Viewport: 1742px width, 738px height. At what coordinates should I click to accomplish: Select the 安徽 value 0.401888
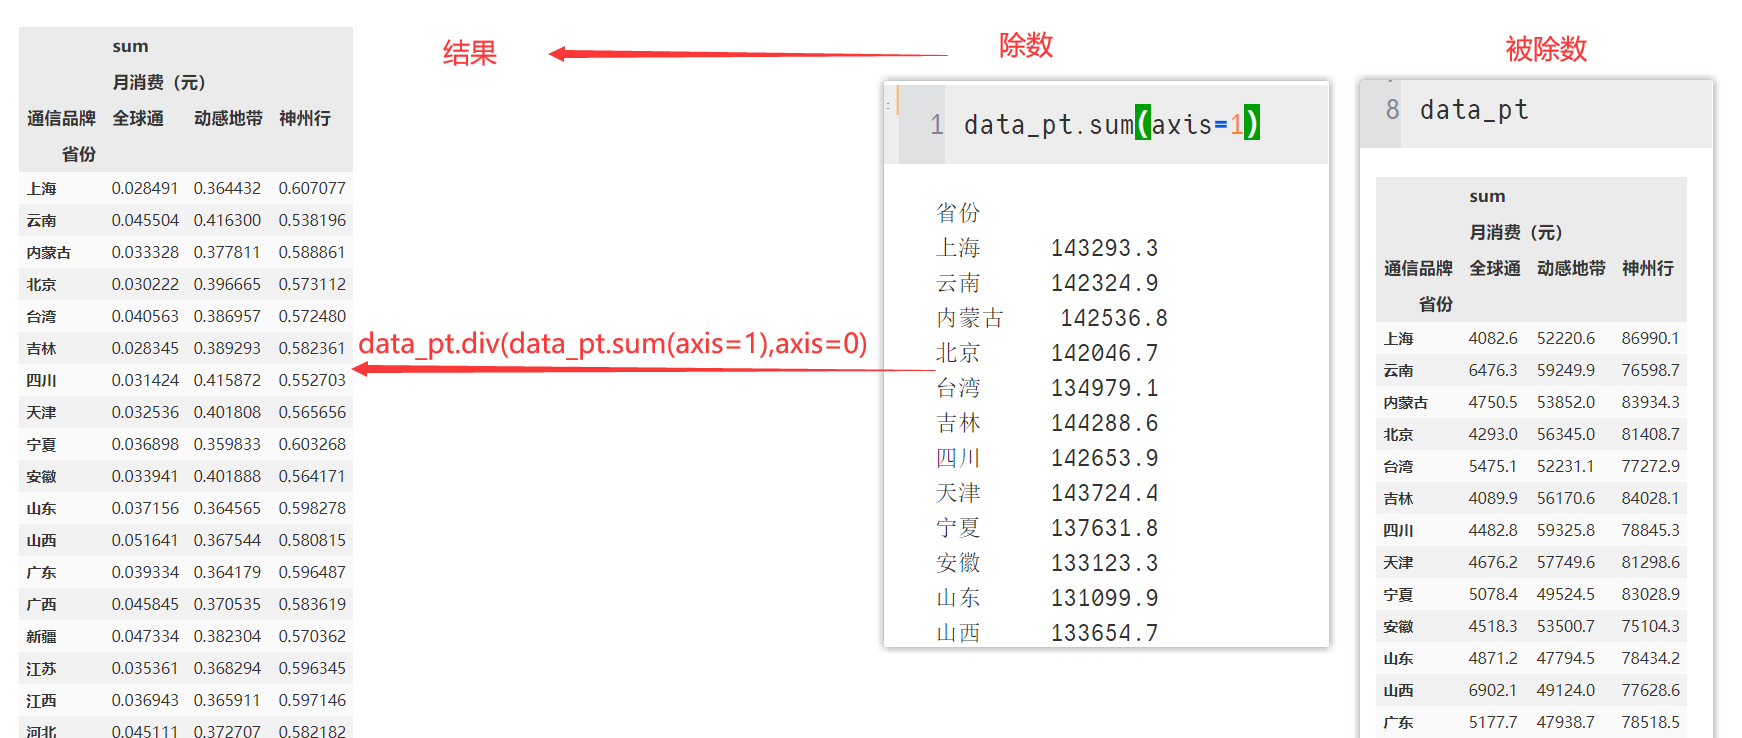(227, 476)
